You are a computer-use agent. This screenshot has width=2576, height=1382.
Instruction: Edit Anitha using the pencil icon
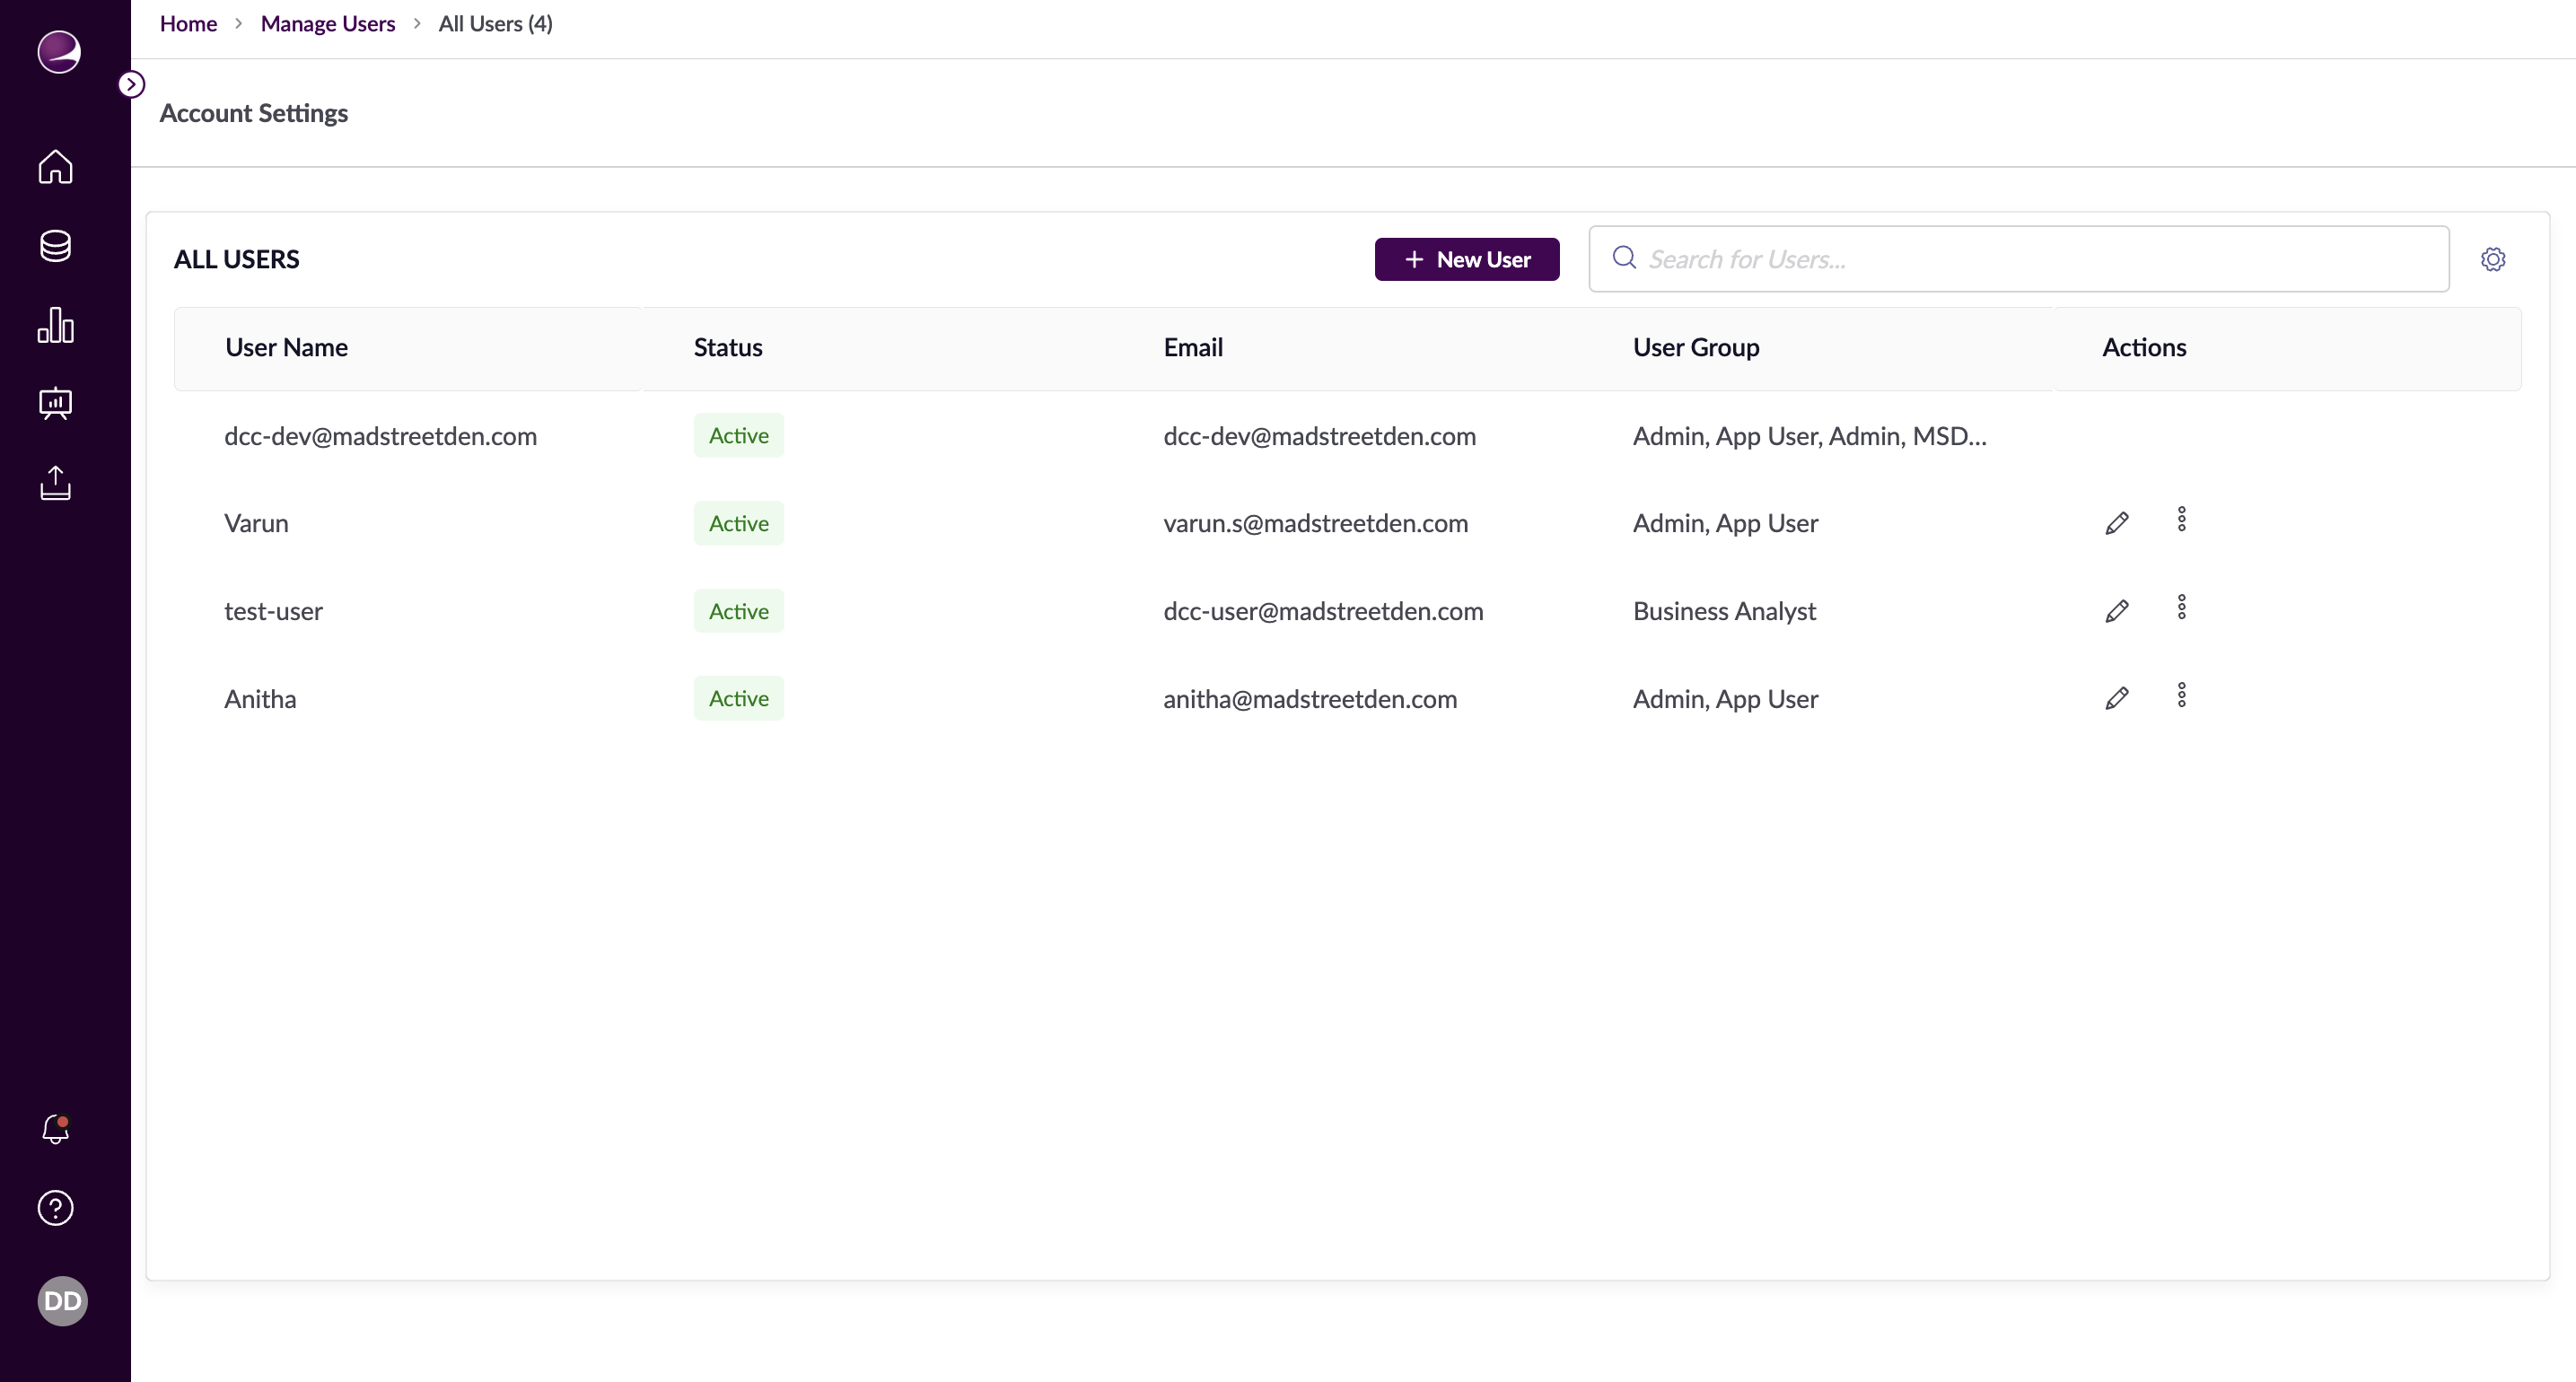coord(2117,698)
